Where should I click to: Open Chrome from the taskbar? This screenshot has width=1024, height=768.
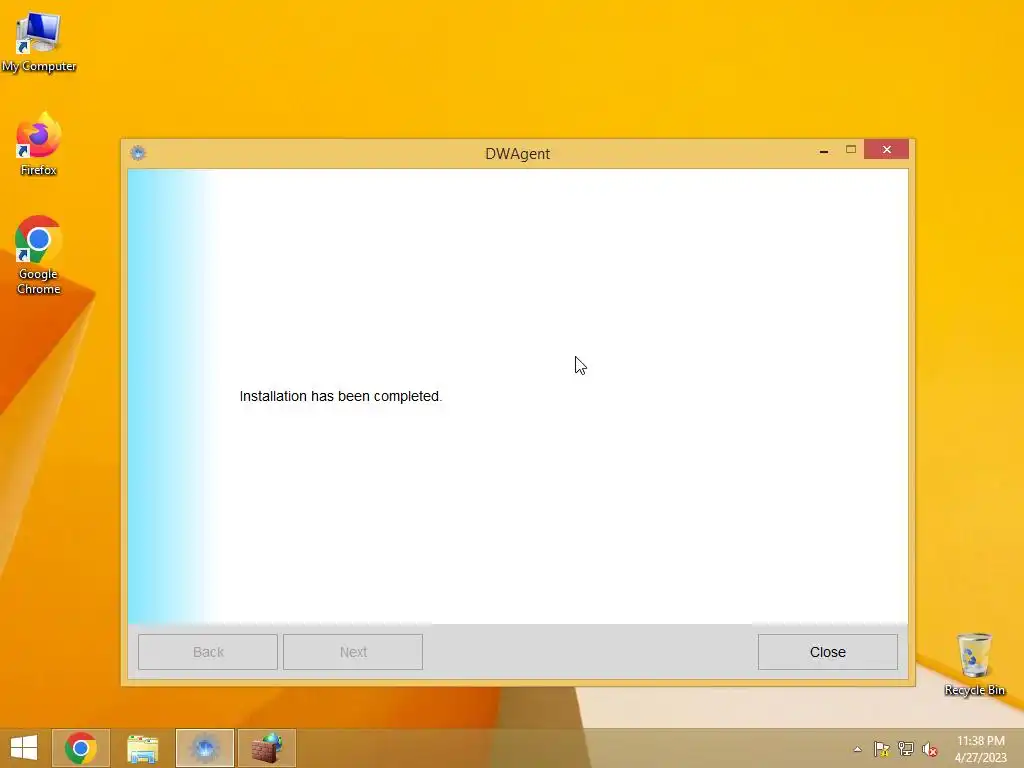point(81,748)
